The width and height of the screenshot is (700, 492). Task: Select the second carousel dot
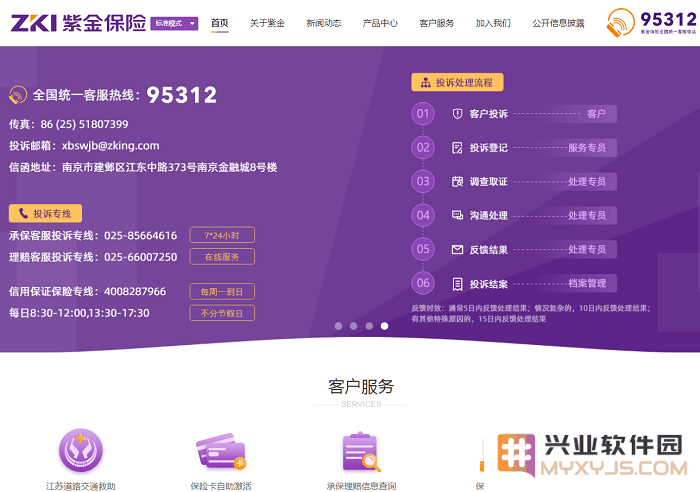[x=354, y=326]
